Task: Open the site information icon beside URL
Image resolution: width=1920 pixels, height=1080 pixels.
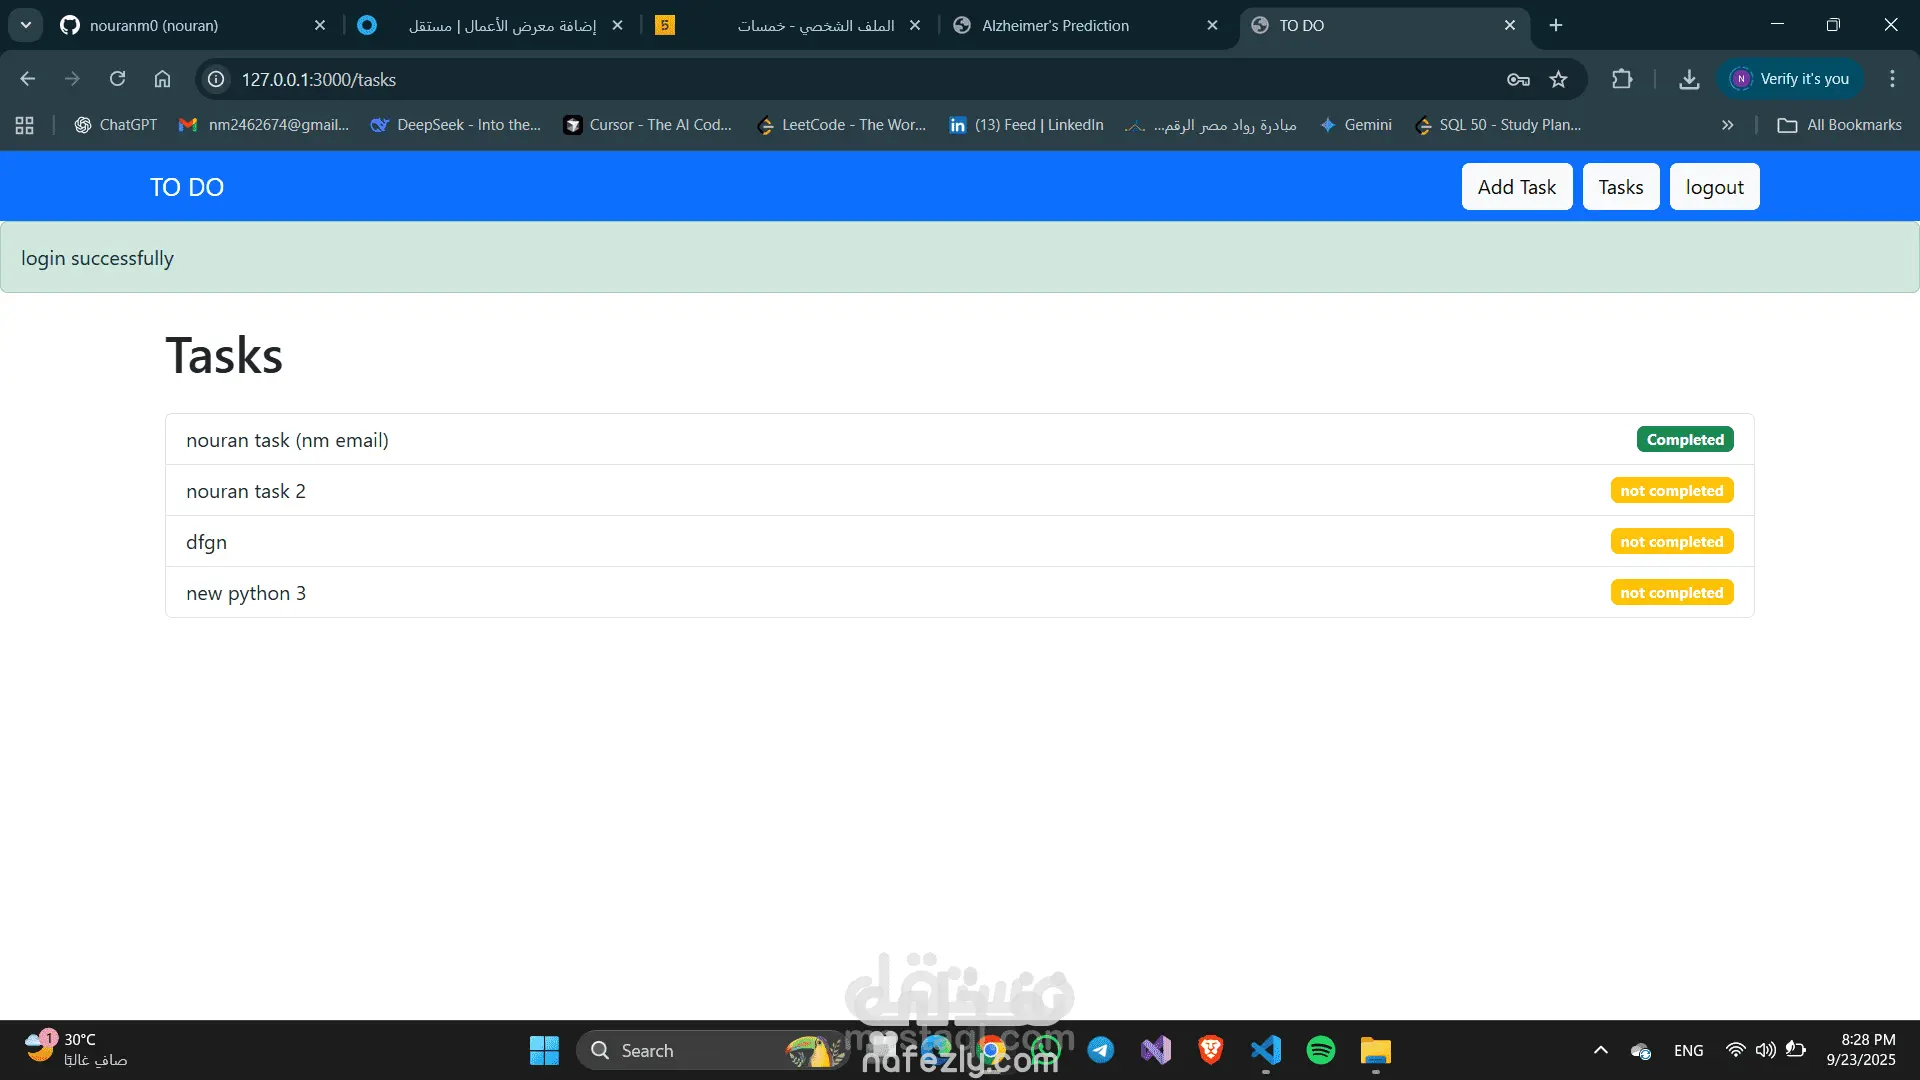Action: point(216,79)
